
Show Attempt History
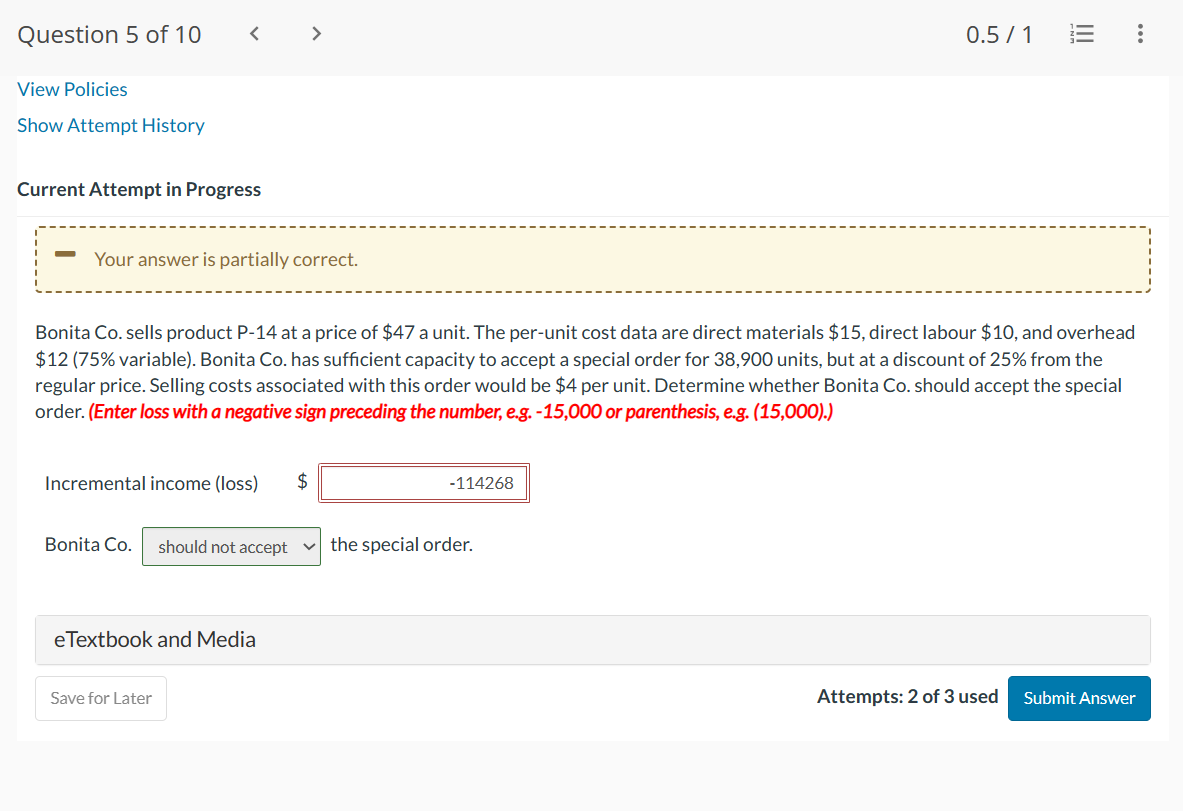coord(110,125)
